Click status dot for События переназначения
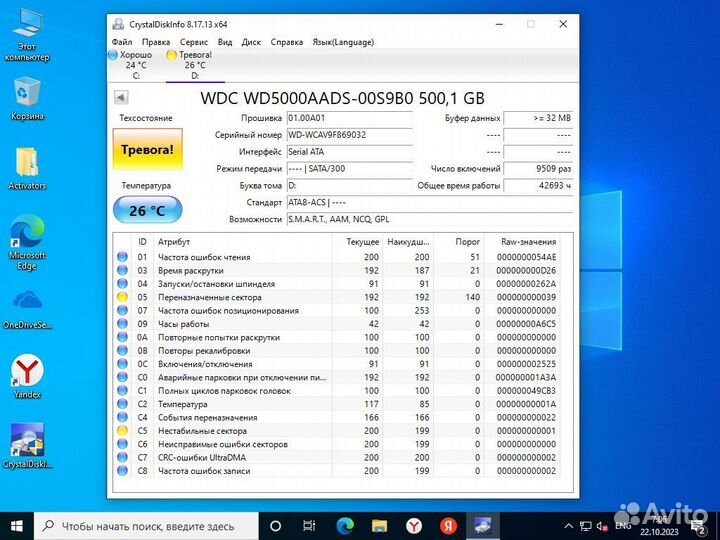The width and height of the screenshot is (720, 540). (x=122, y=417)
